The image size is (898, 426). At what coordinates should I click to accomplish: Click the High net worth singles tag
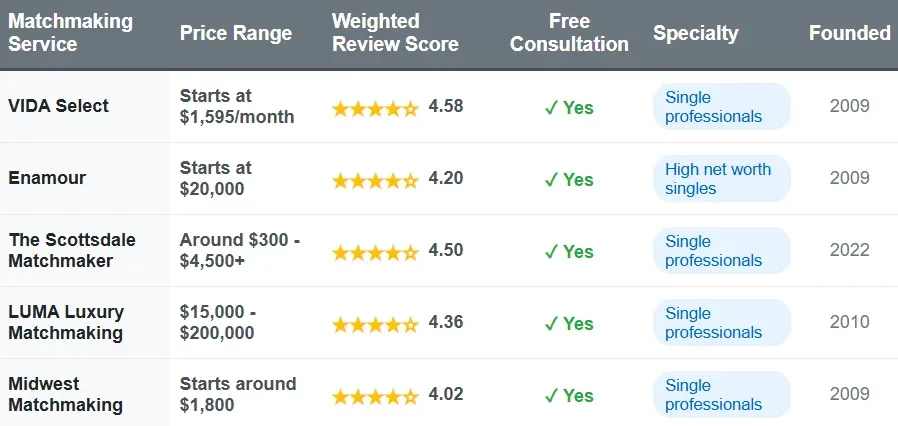(720, 179)
